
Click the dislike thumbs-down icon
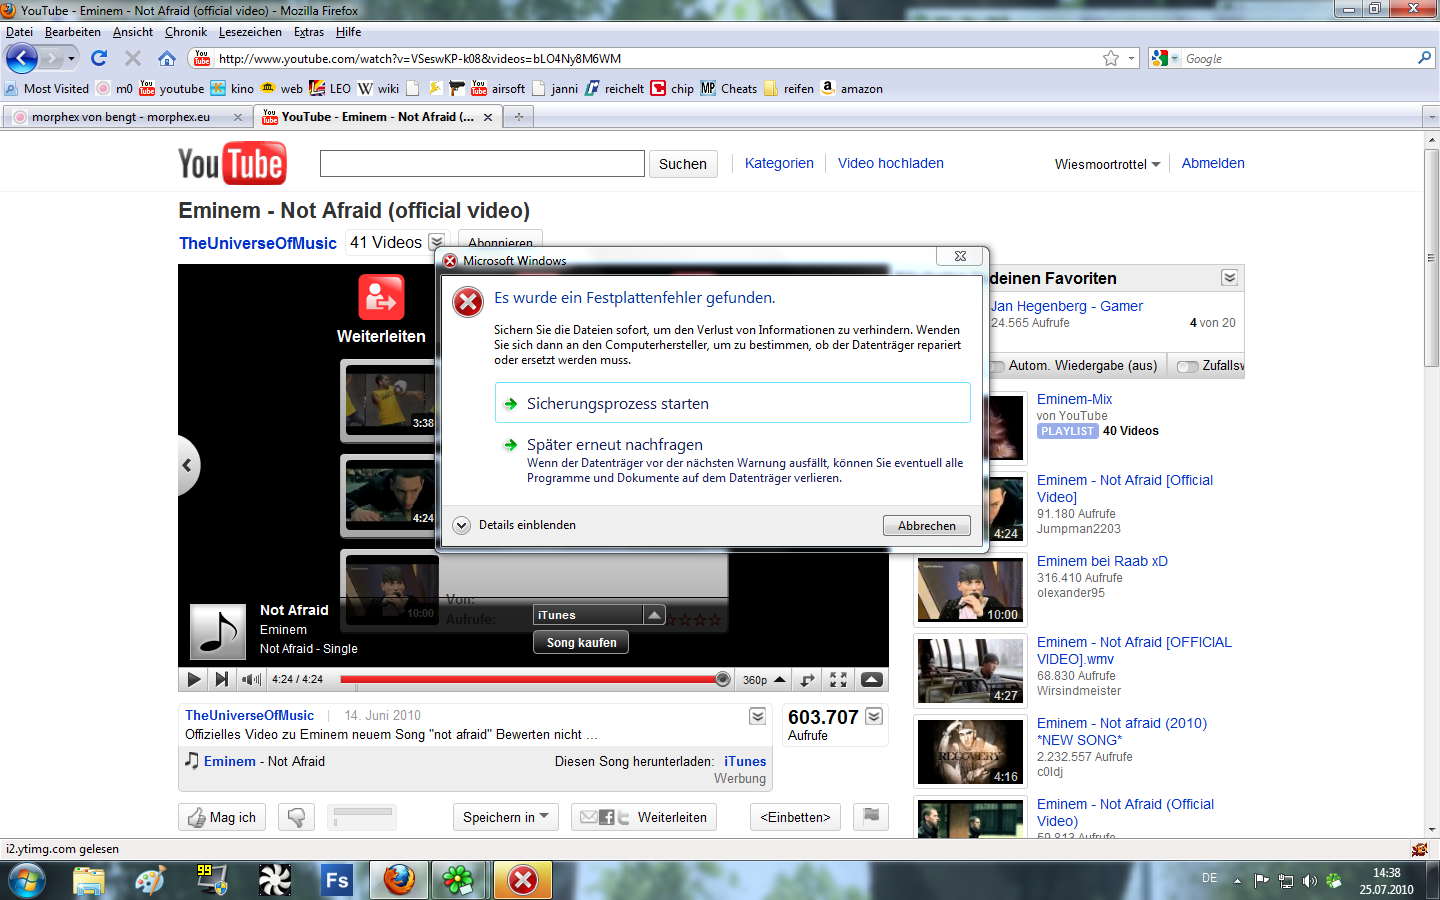click(x=296, y=817)
